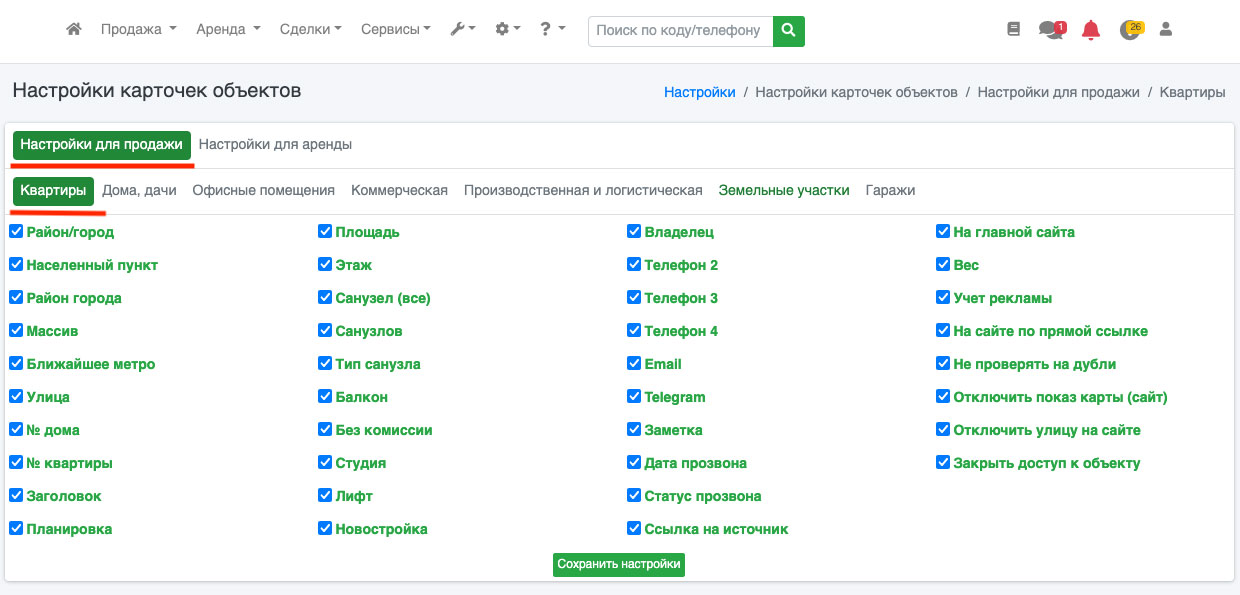Open the book icon in header
1240x595 pixels.
[1013, 30]
